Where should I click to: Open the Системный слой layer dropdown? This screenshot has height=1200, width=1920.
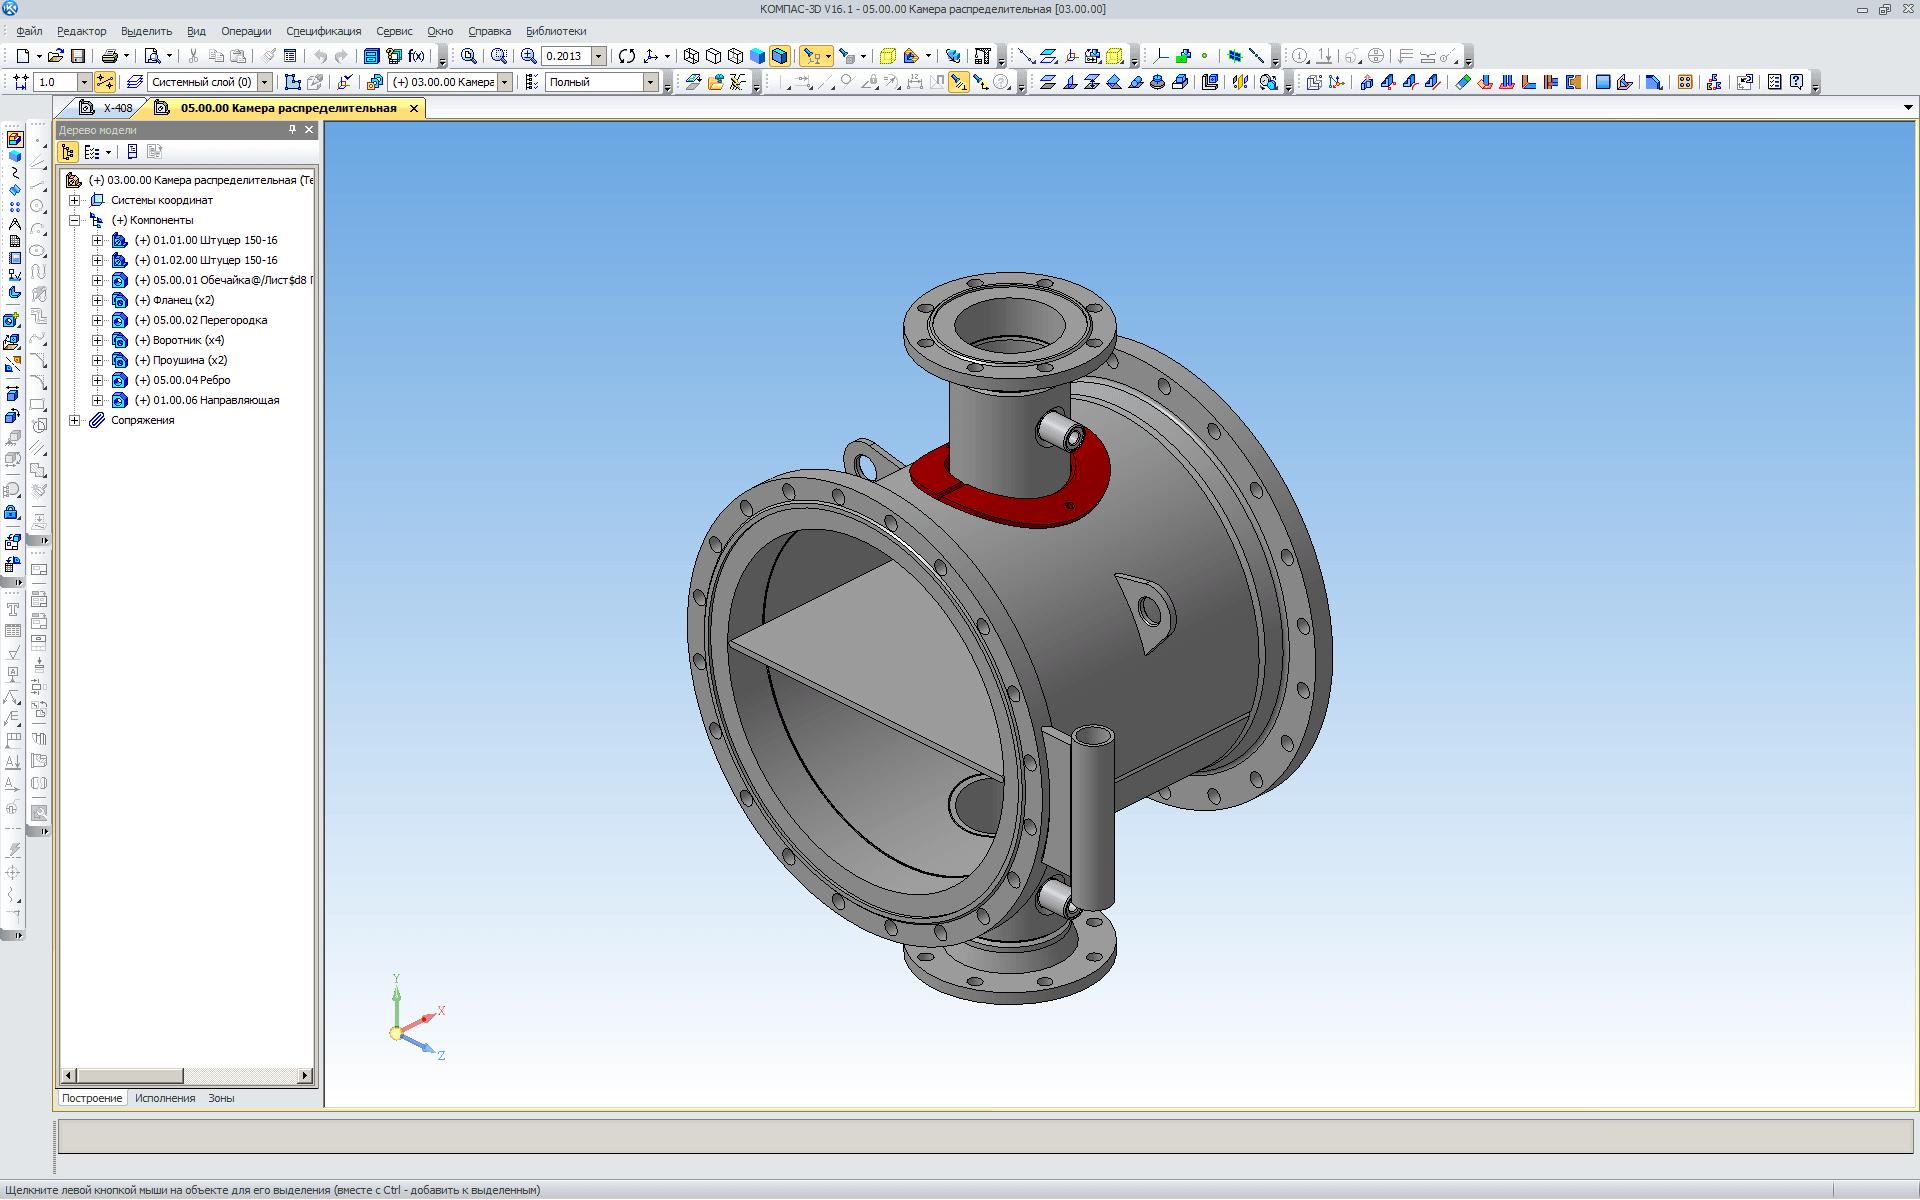(x=265, y=82)
